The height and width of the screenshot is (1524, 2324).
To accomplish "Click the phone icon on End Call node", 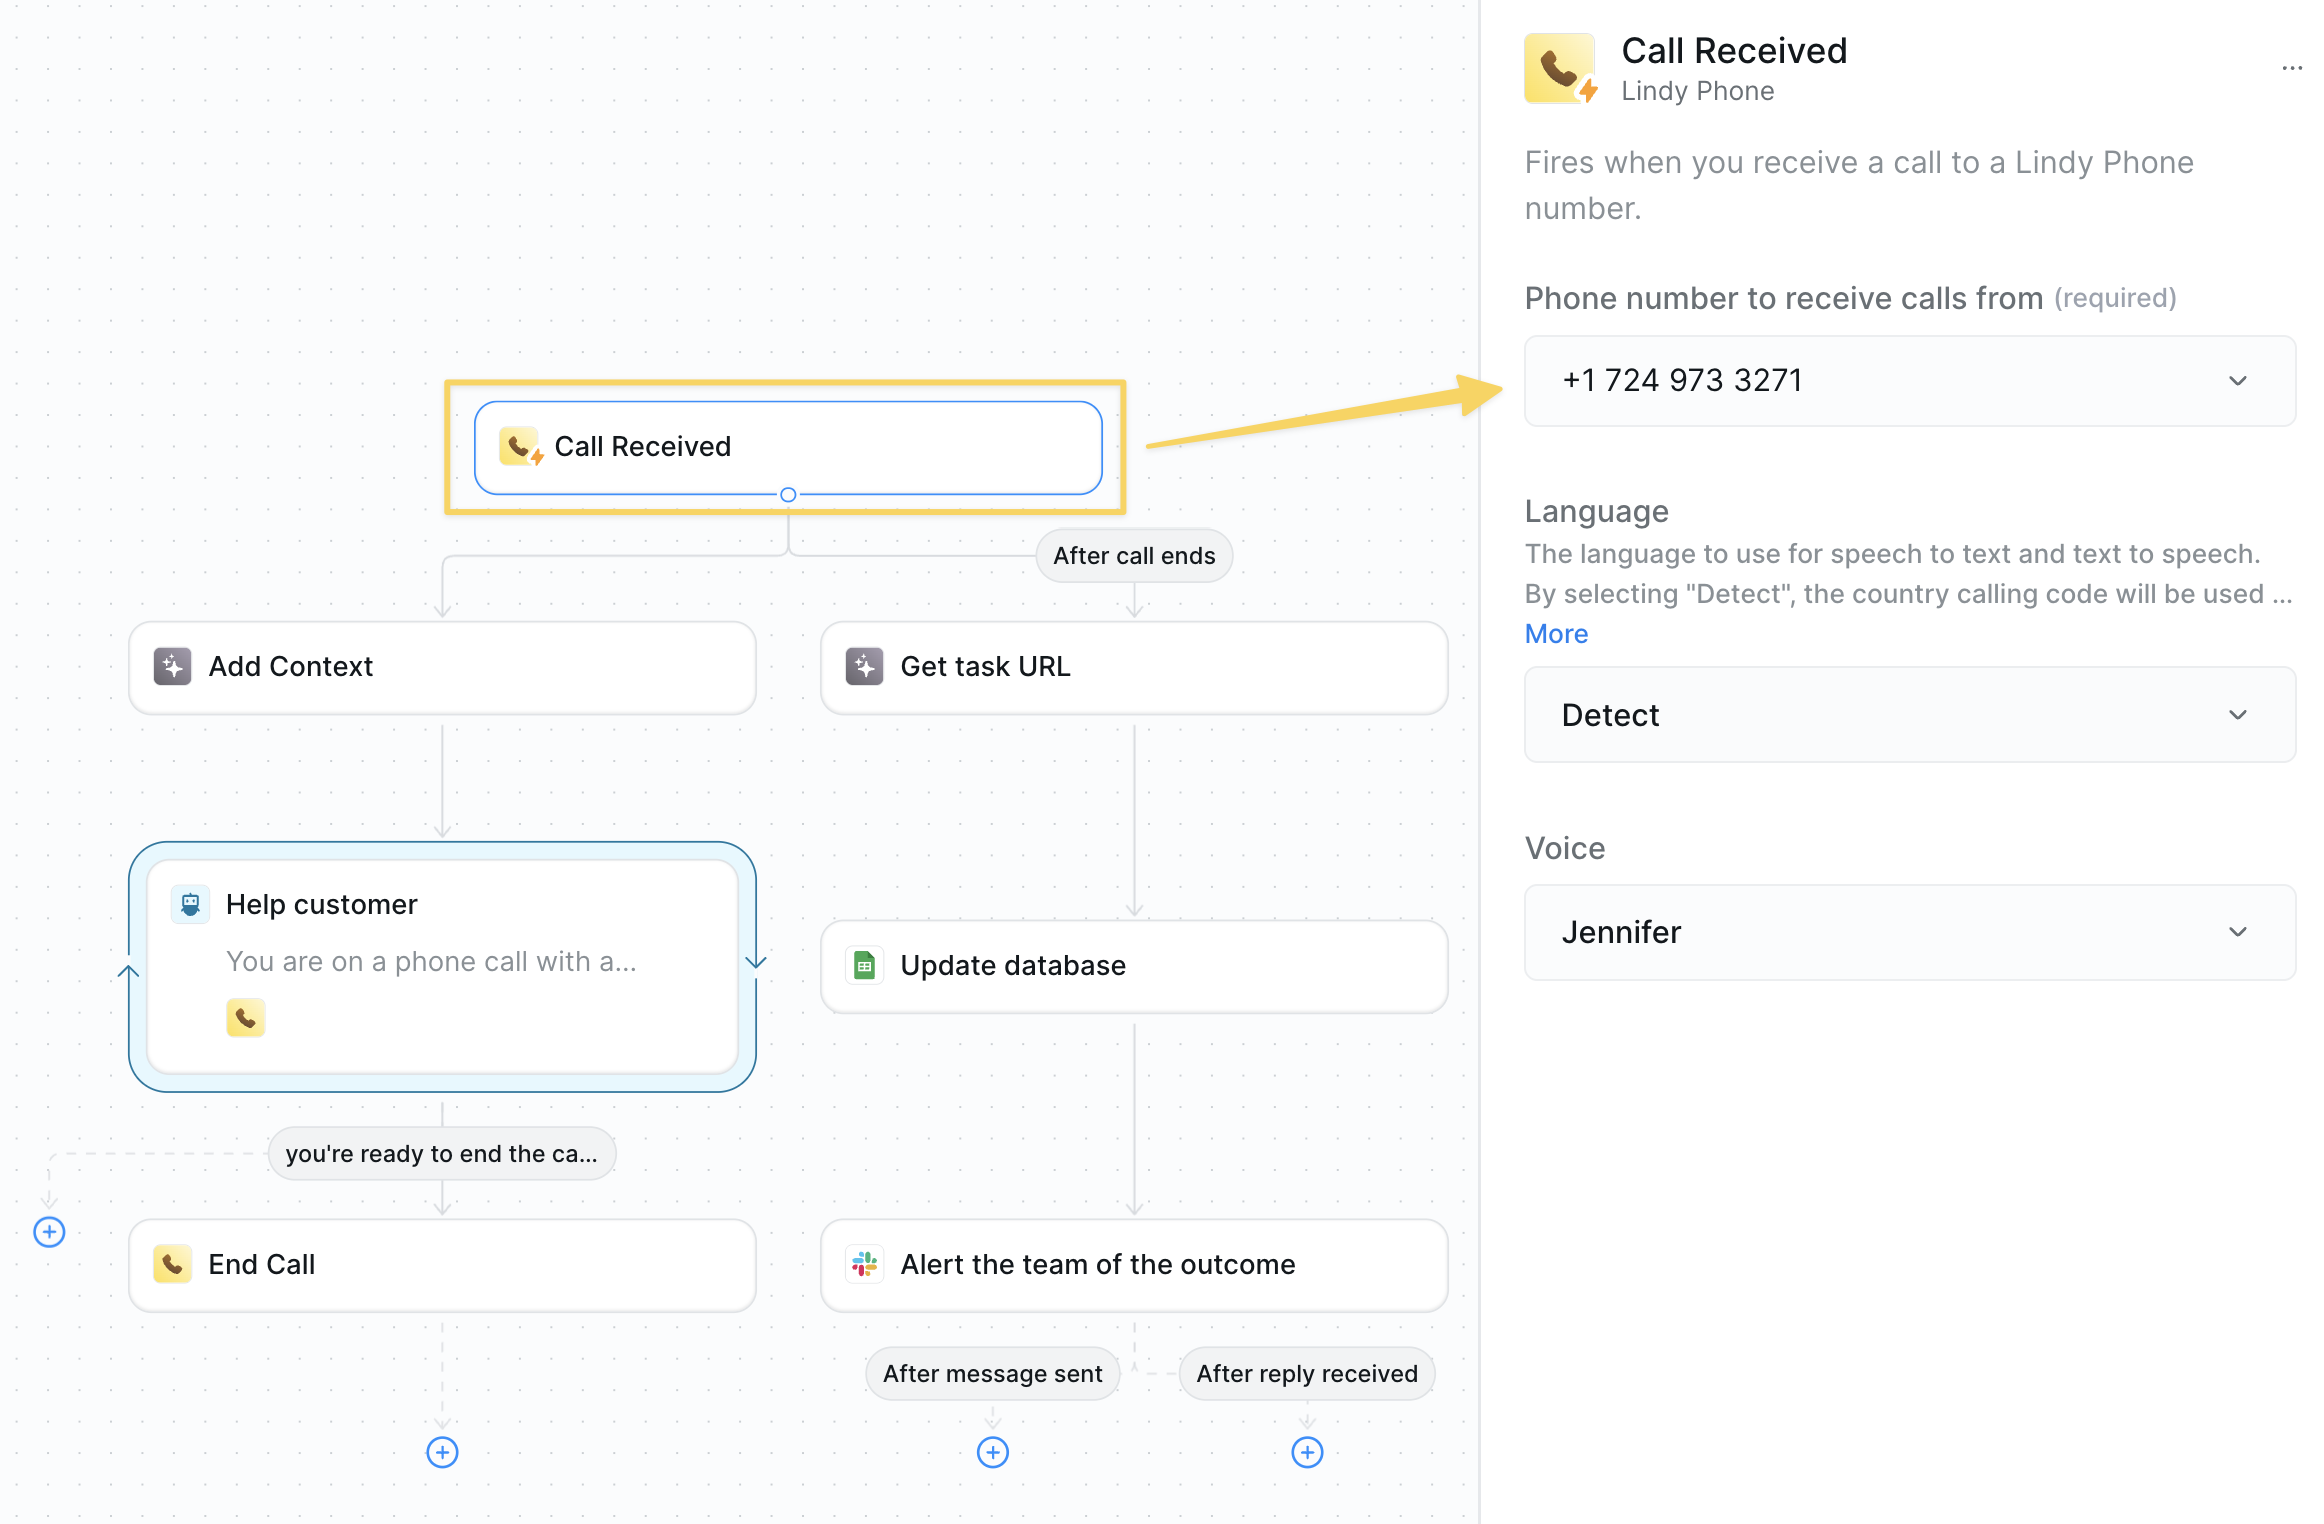I will (x=172, y=1264).
